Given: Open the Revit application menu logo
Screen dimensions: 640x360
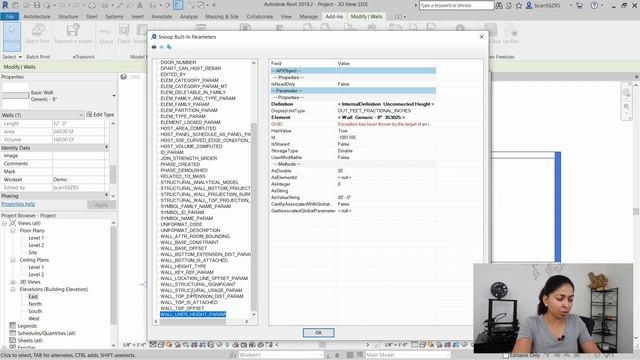Looking at the screenshot, I should pos(5,5).
